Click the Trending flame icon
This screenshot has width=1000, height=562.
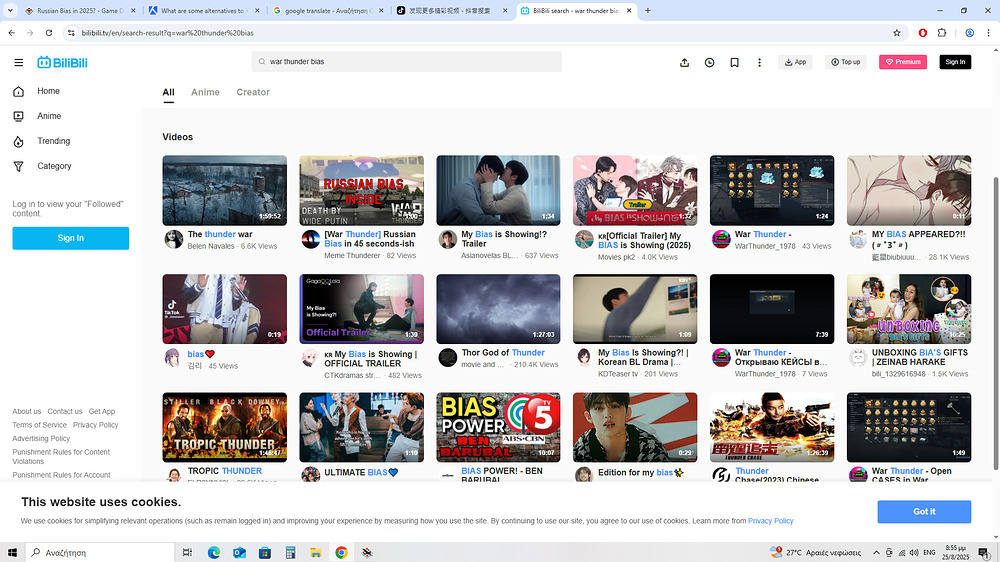pos(18,142)
